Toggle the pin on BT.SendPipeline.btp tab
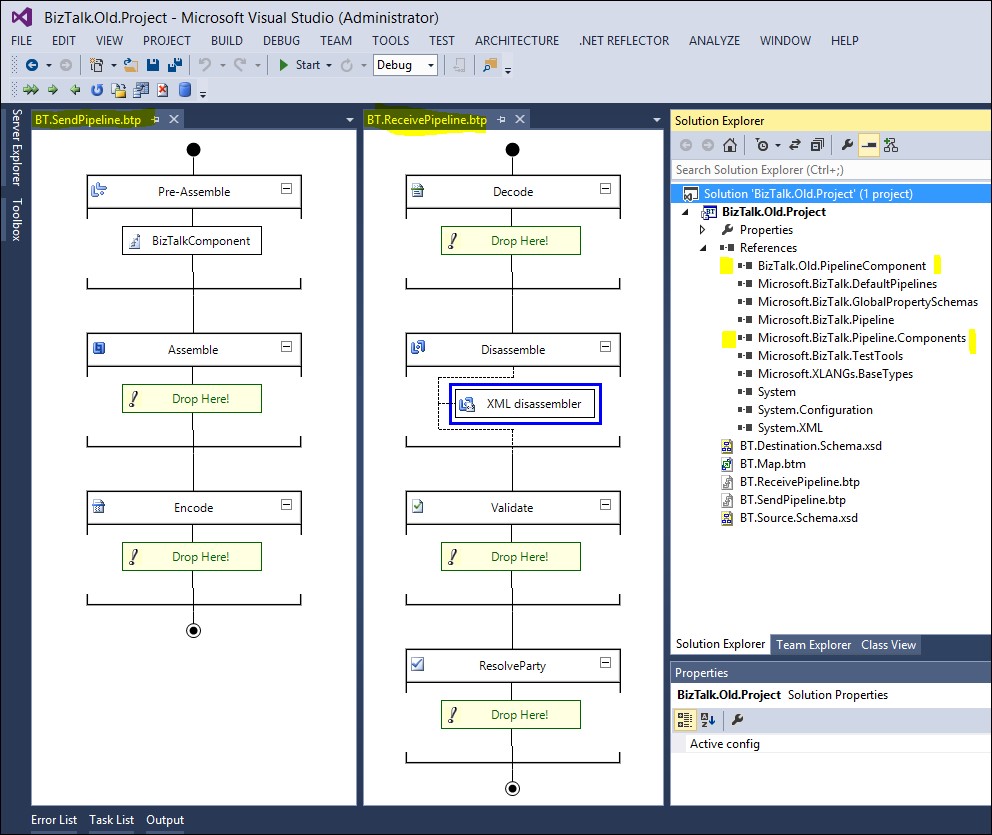The height and width of the screenshot is (835, 992). (155, 119)
